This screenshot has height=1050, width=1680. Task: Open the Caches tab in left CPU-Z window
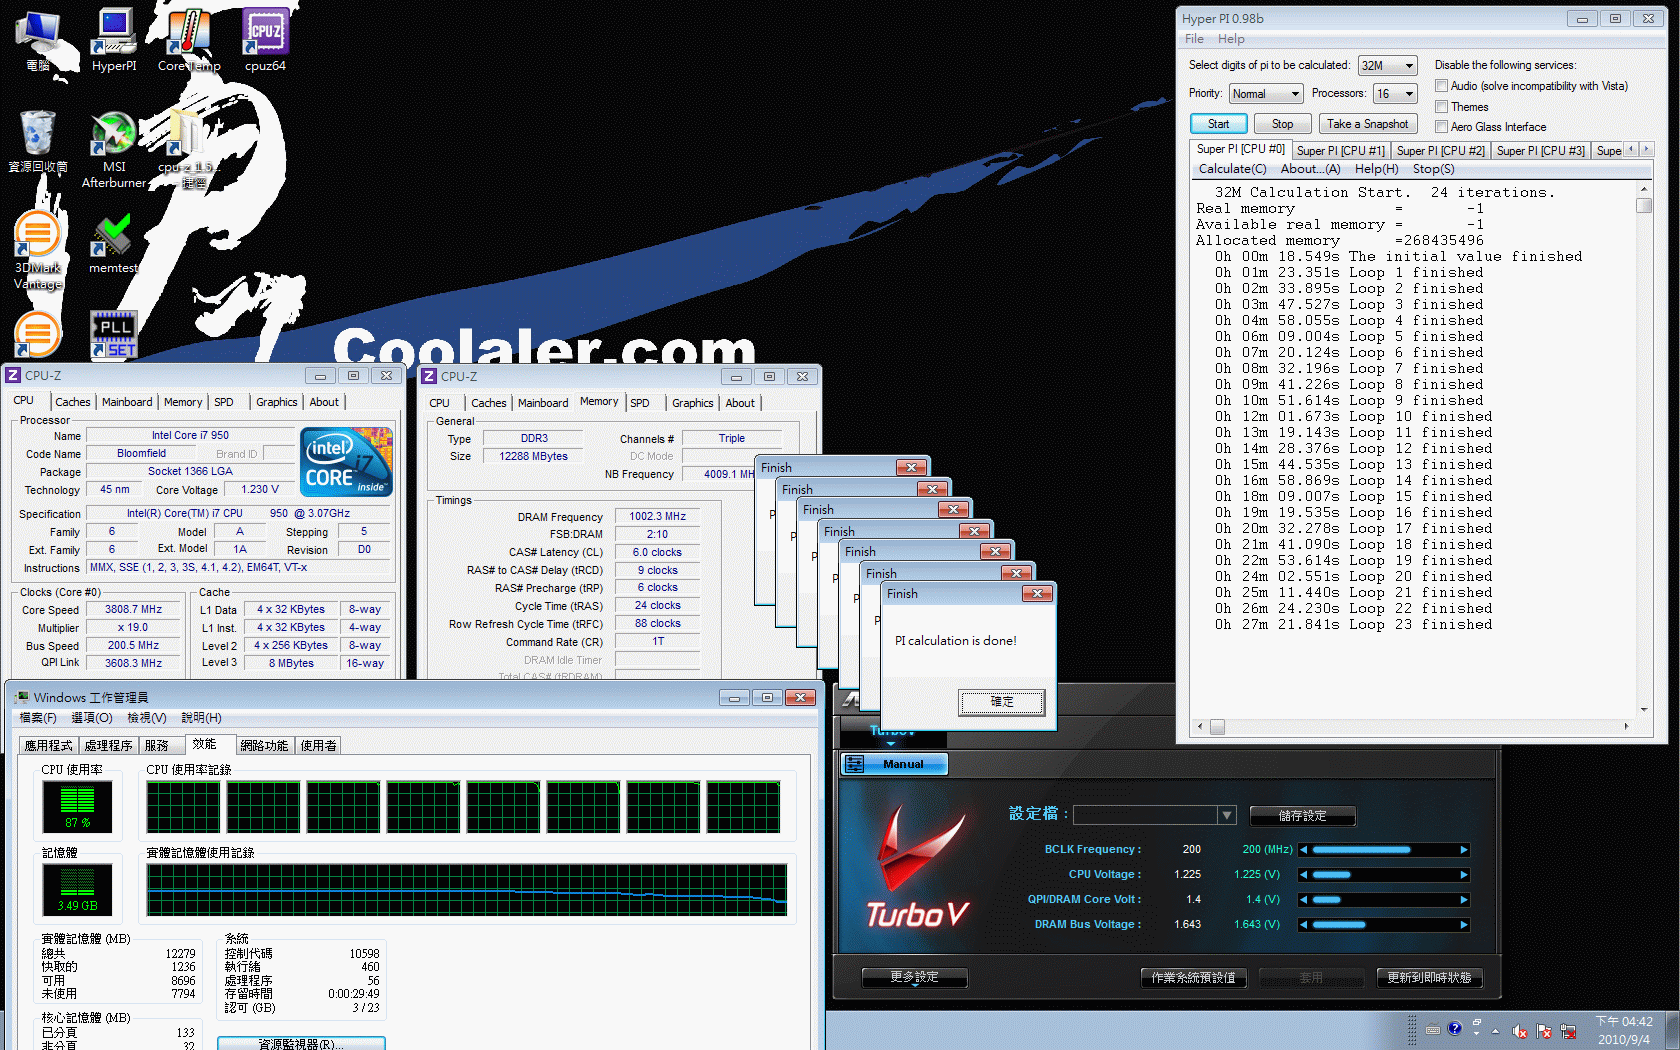[x=73, y=402]
